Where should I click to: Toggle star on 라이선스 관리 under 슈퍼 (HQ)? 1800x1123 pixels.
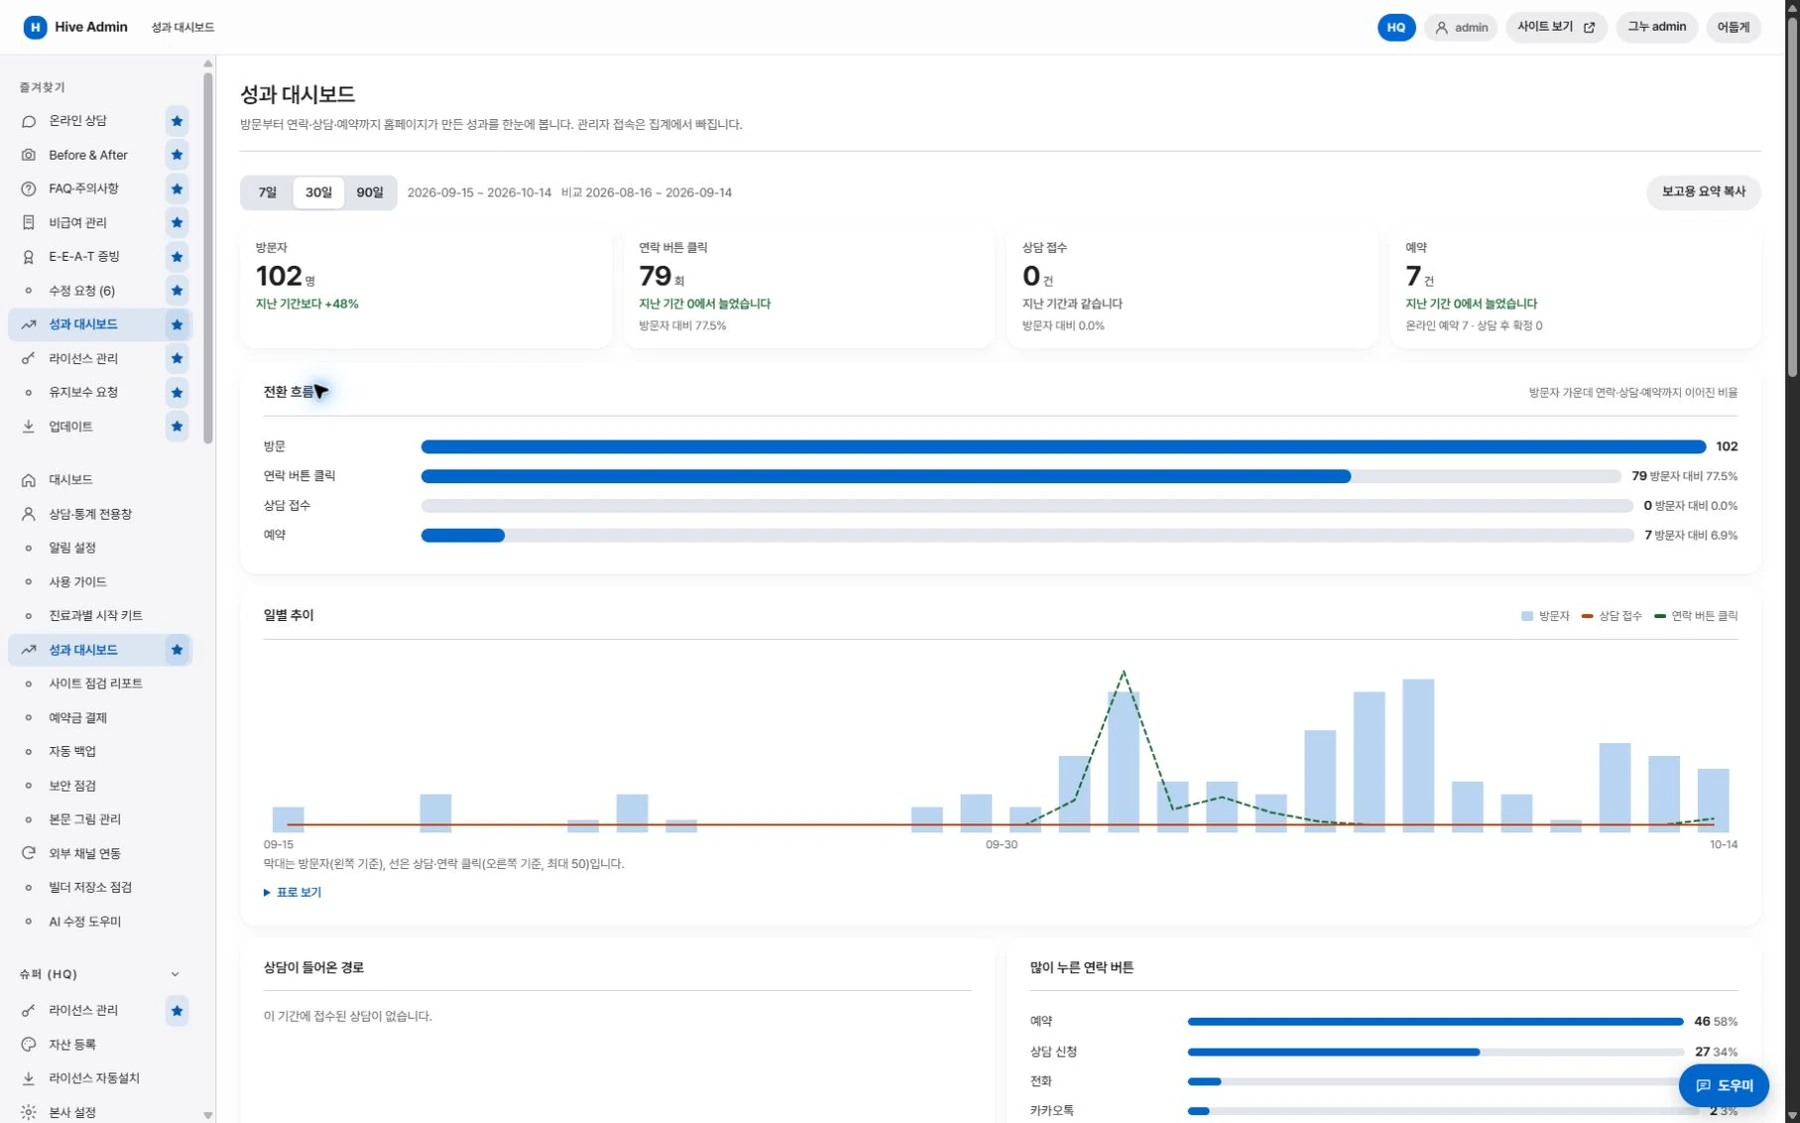[x=177, y=1011]
